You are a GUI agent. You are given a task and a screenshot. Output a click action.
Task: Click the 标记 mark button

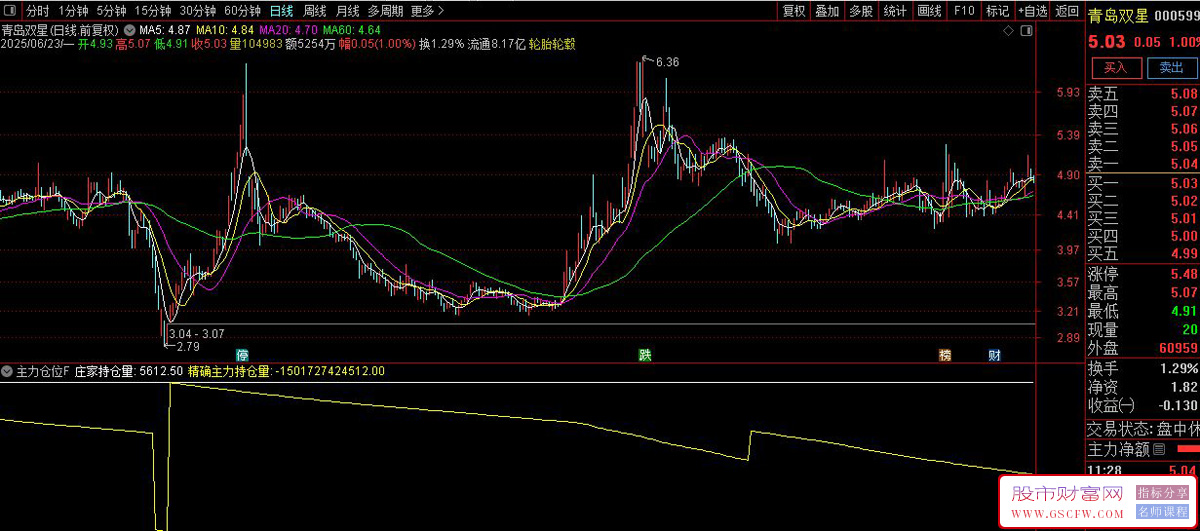997,11
